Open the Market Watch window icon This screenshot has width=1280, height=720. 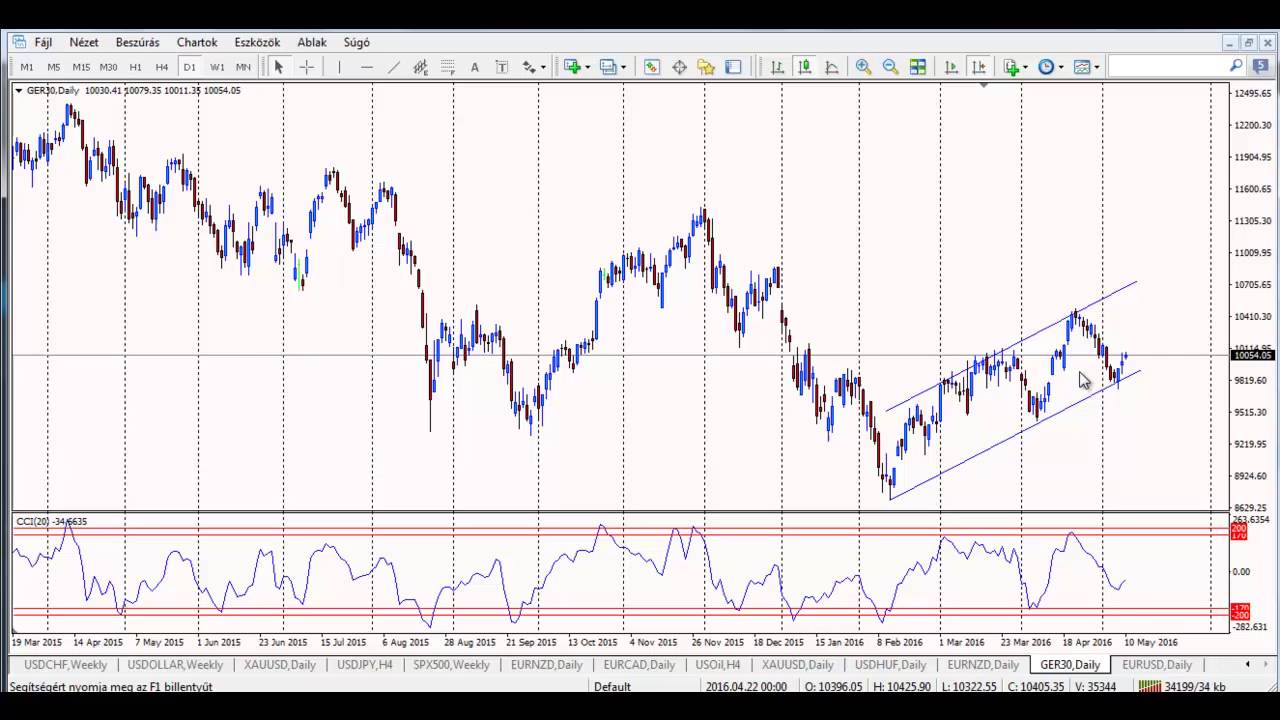652,67
